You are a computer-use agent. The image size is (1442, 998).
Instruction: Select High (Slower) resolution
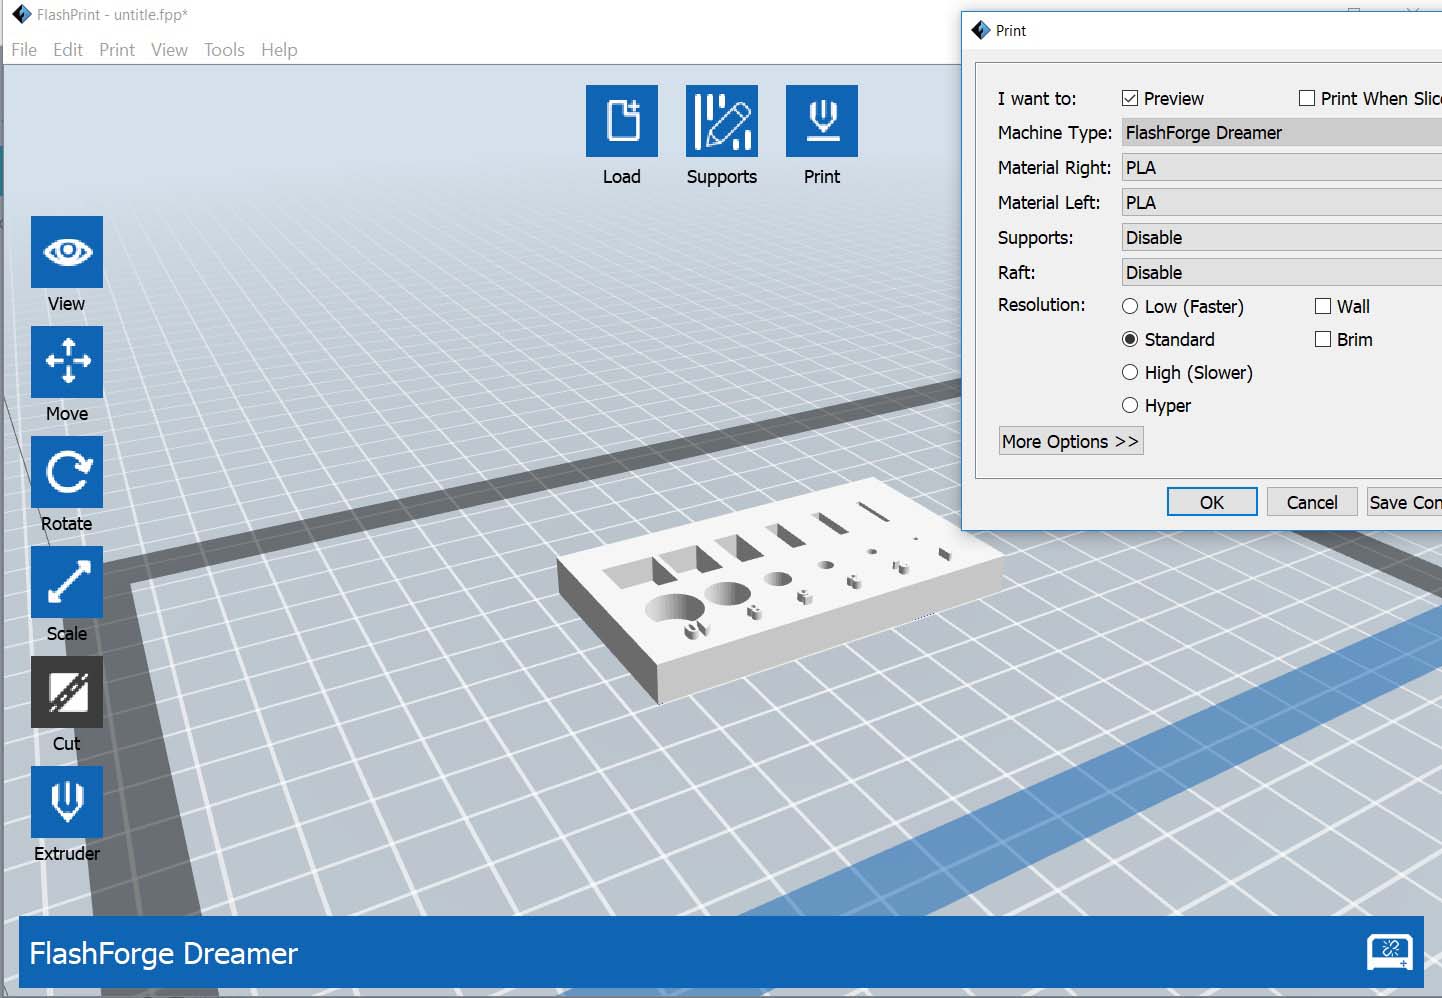tap(1130, 372)
